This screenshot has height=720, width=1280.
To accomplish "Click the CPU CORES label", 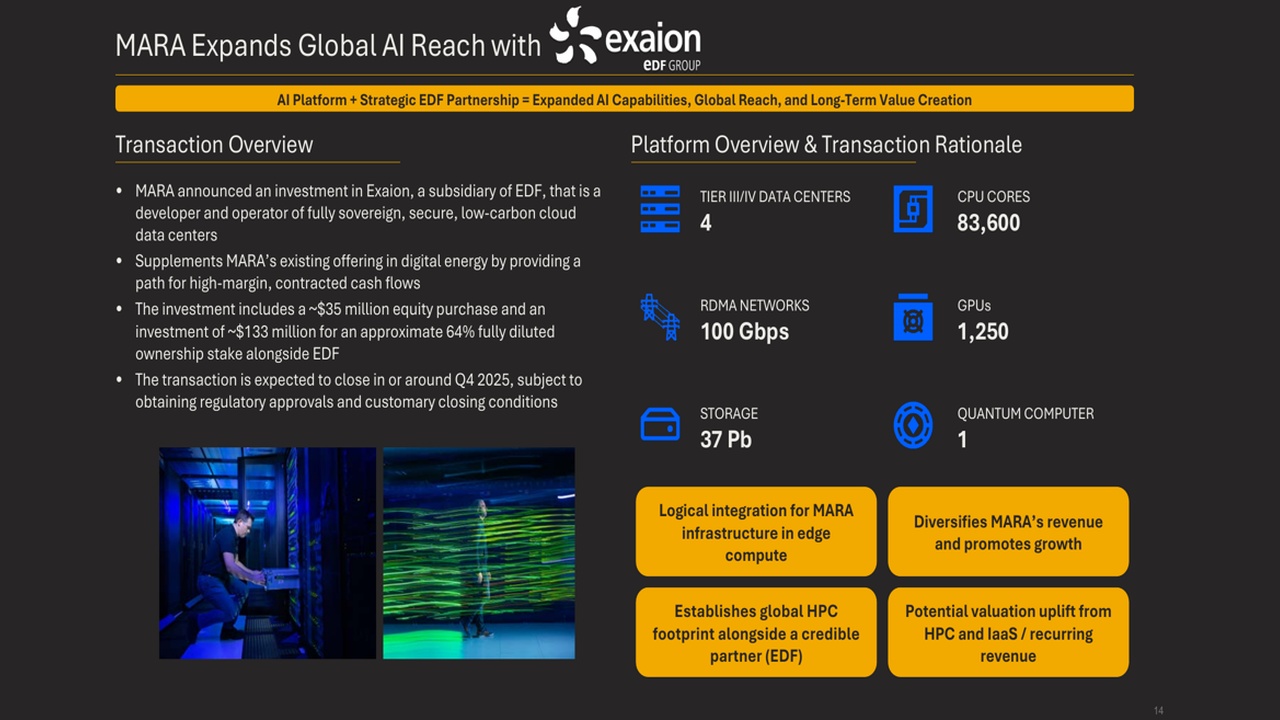I will click(x=993, y=197).
